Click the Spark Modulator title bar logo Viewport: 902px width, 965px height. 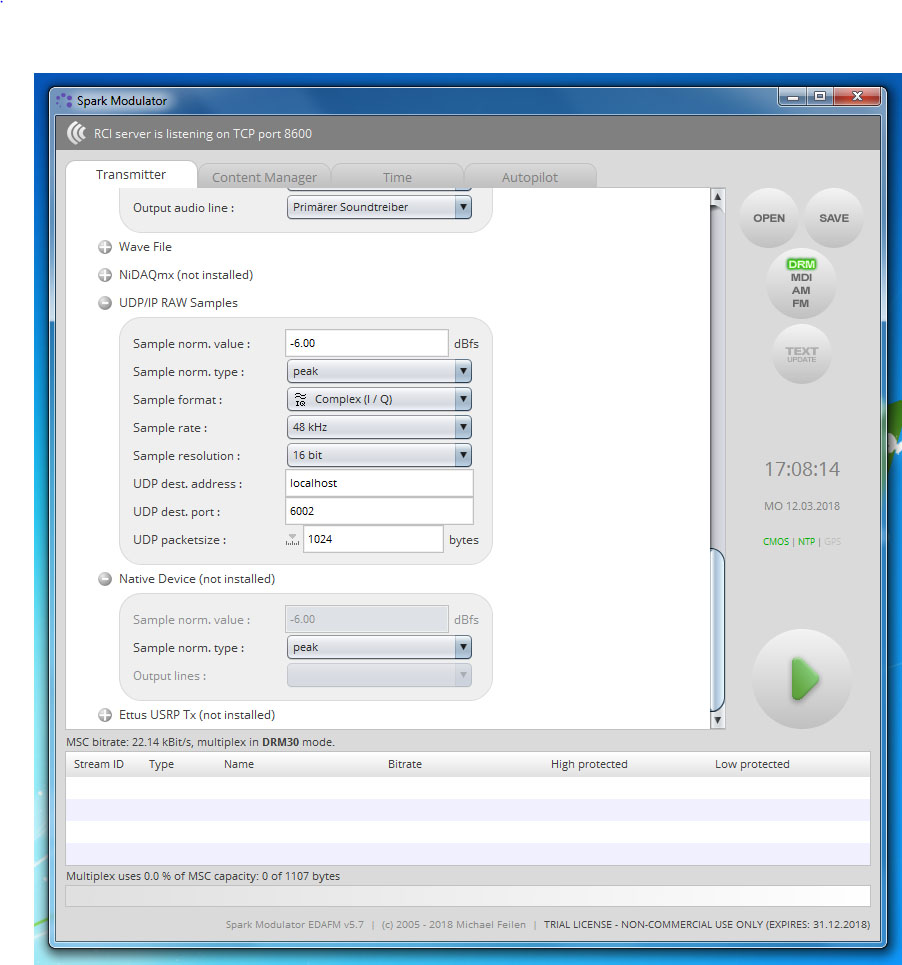tap(65, 101)
